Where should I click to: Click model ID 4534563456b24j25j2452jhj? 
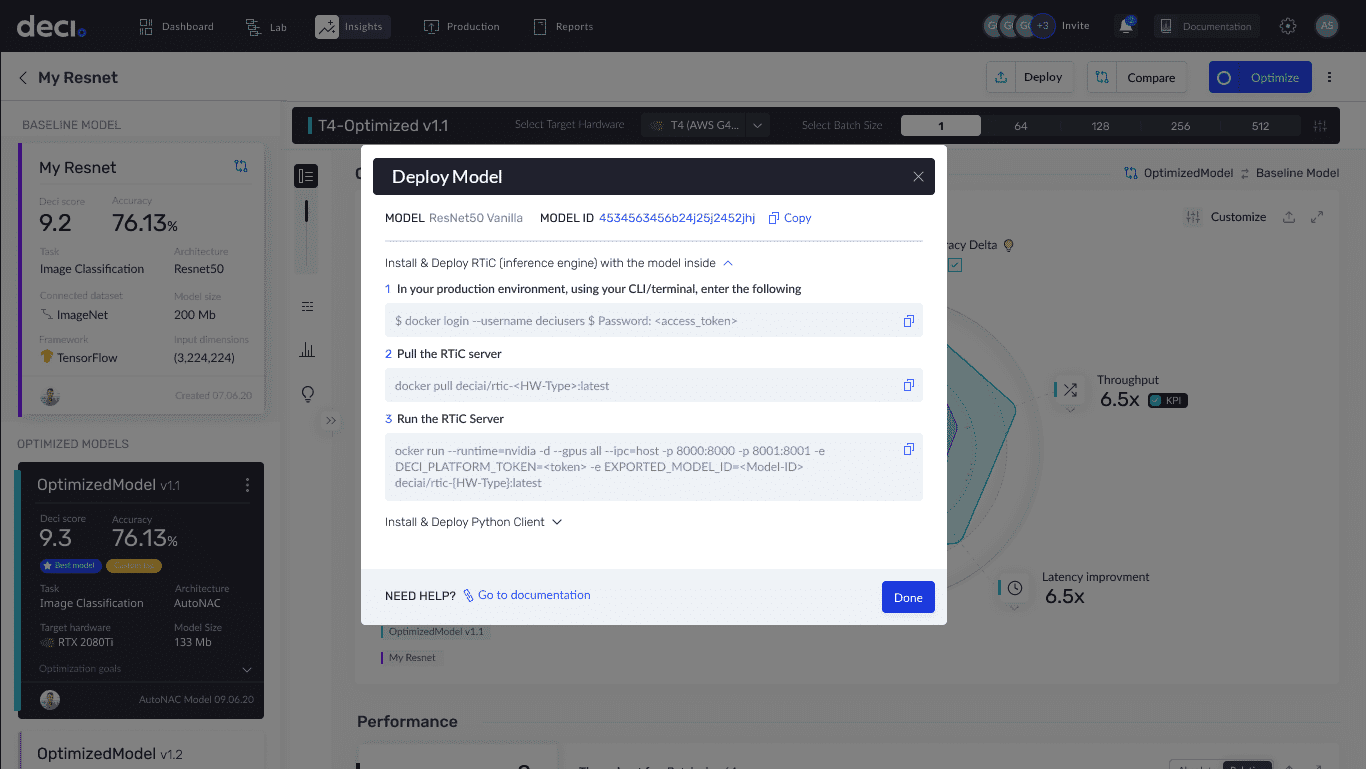coord(677,218)
